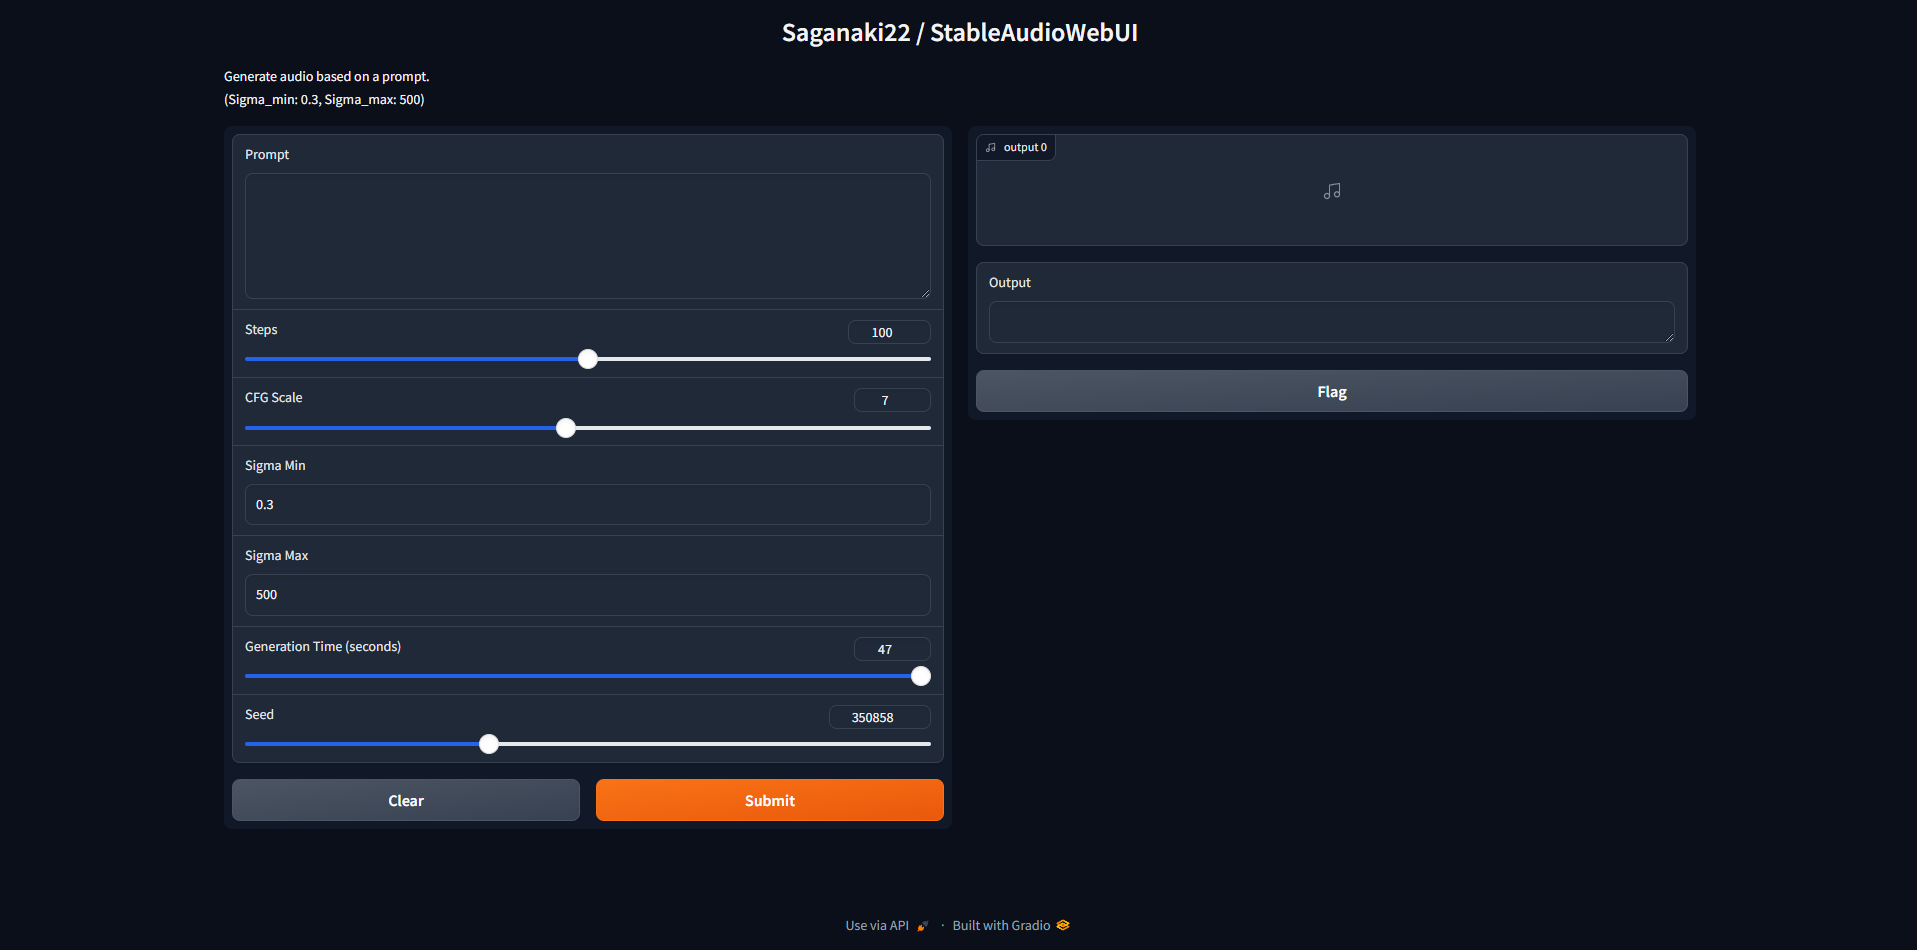The width and height of the screenshot is (1917, 950).
Task: Click the Sigma Min input field
Action: (587, 505)
